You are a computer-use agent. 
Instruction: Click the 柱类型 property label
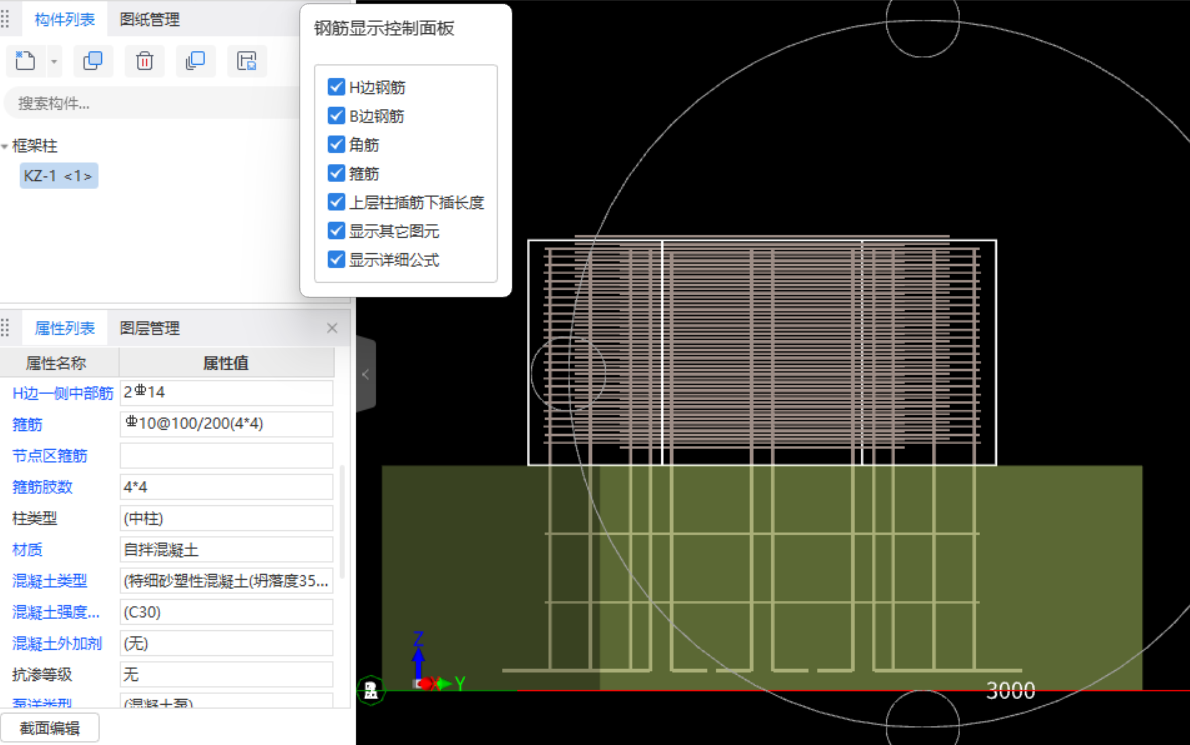point(35,518)
